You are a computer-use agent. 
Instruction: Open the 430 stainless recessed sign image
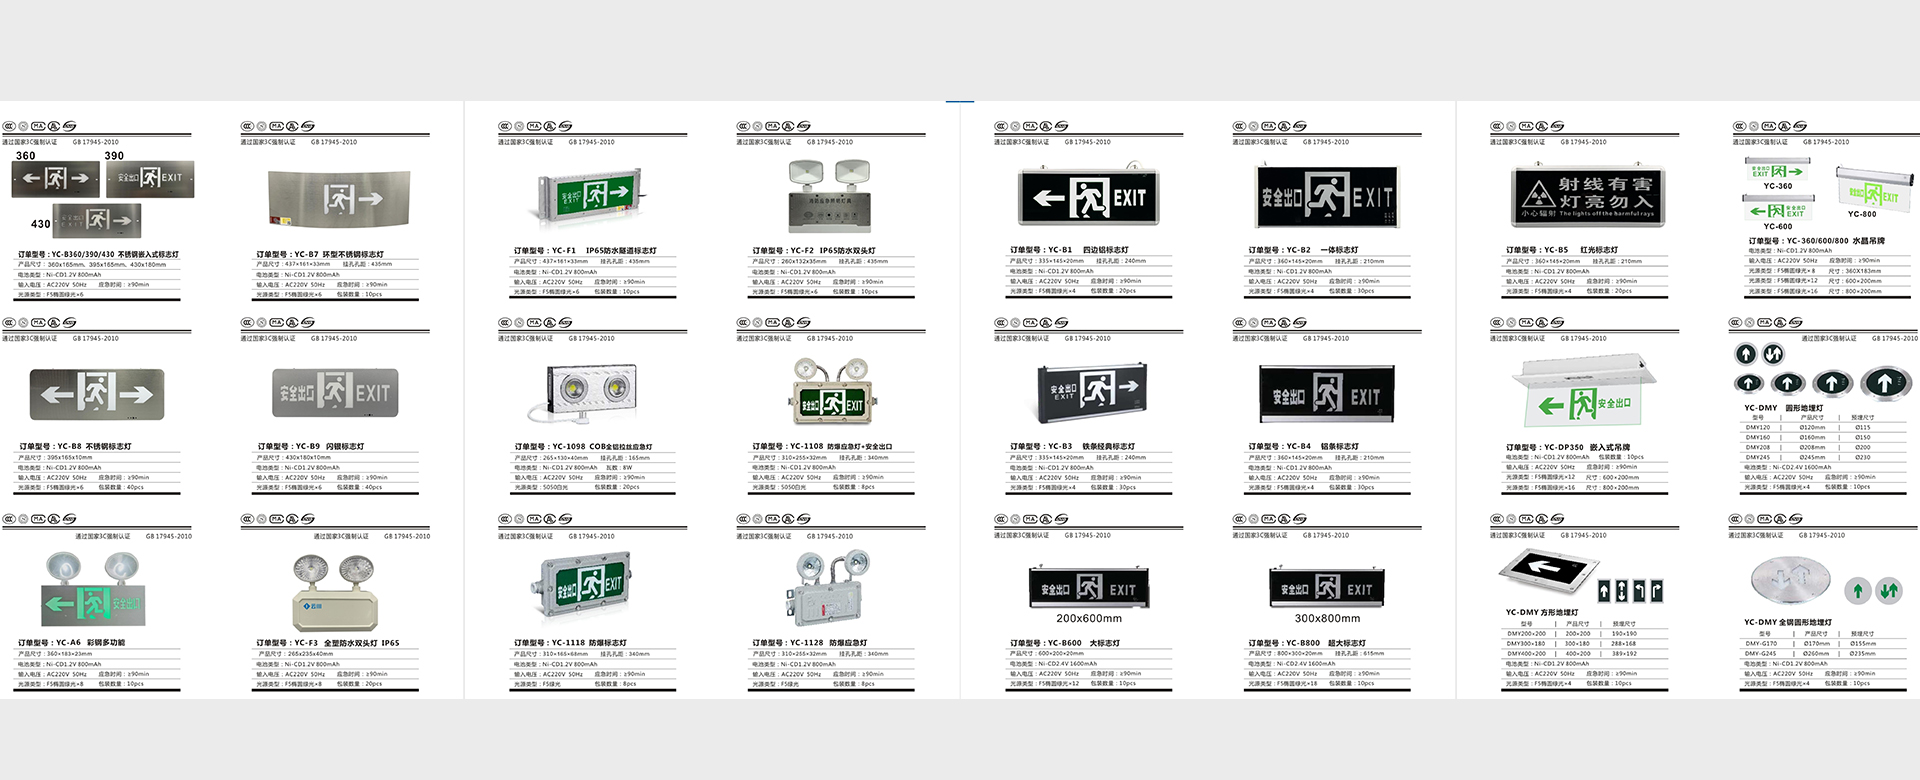click(x=98, y=220)
